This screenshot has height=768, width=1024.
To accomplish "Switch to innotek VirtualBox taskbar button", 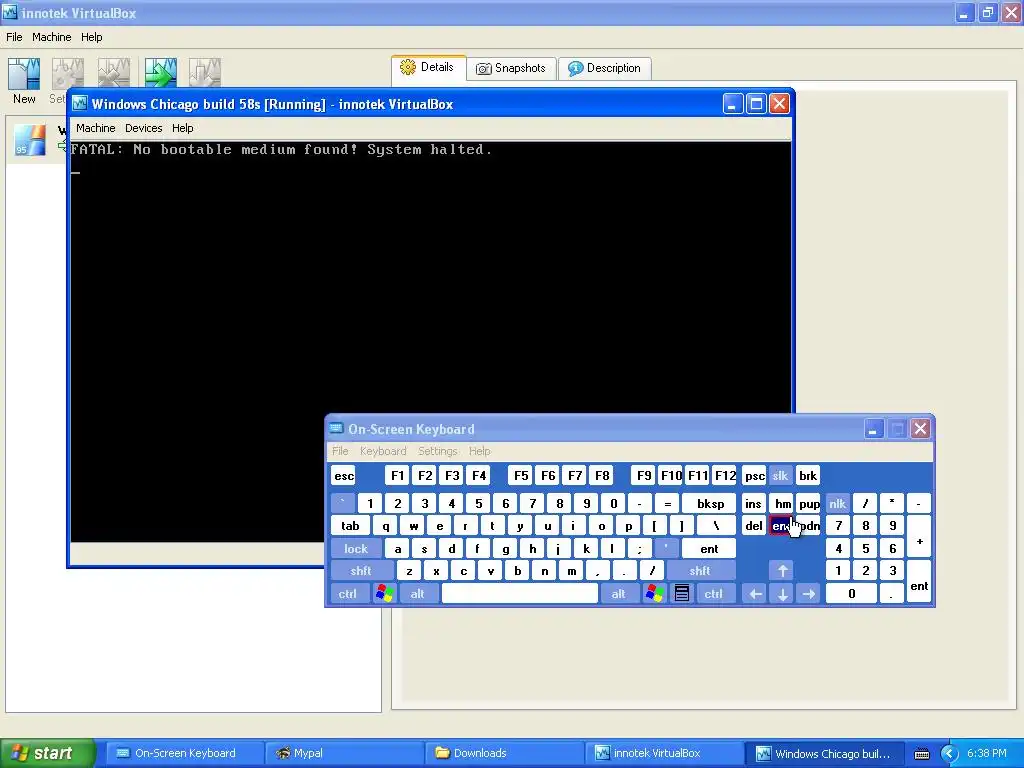I will tap(665, 753).
